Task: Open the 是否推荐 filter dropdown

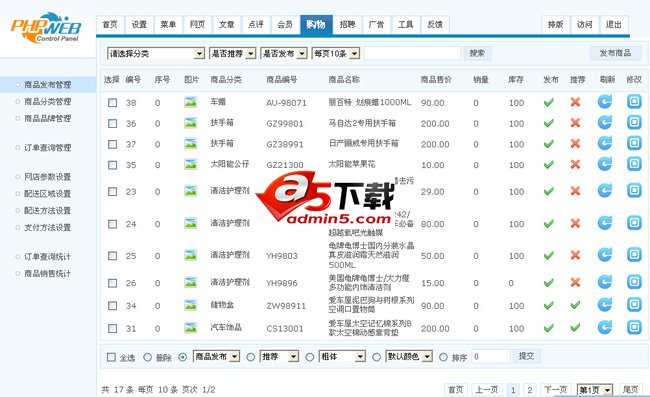Action: [x=233, y=53]
